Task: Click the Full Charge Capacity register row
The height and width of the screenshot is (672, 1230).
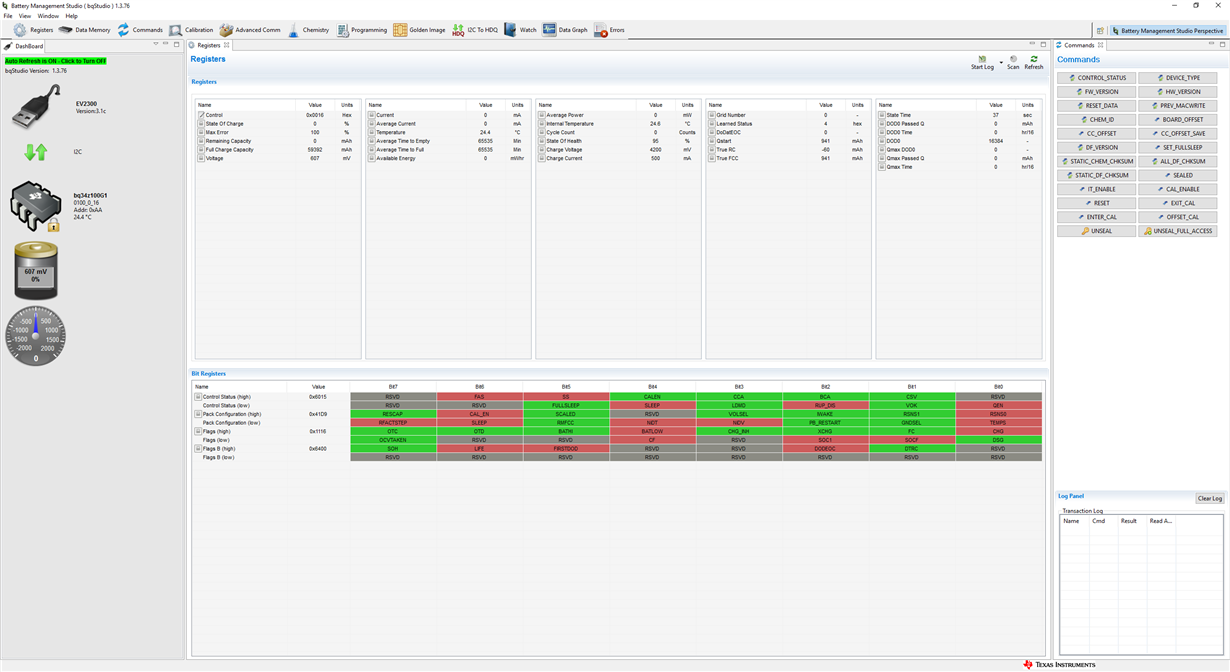Action: click(277, 150)
